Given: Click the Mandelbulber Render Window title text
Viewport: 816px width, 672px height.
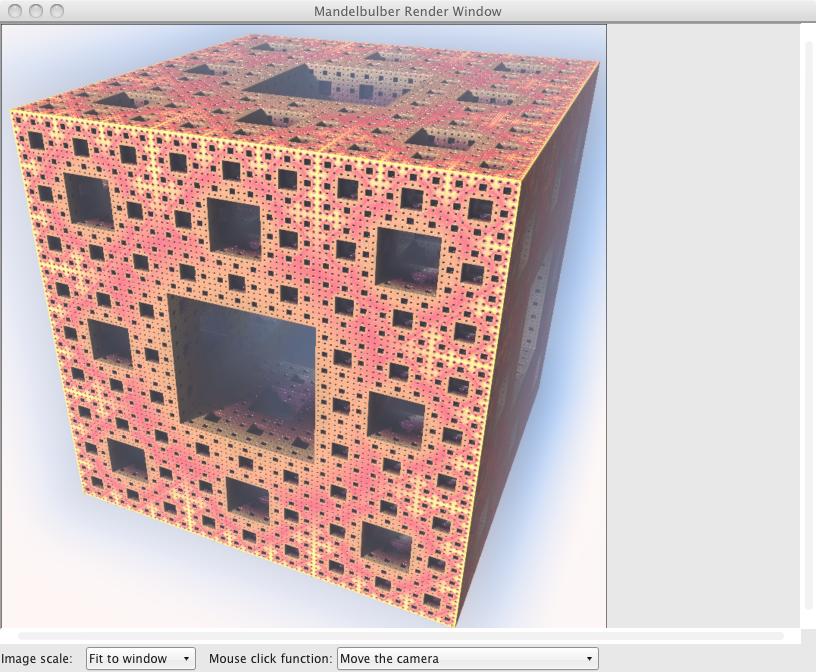Looking at the screenshot, I should (408, 11).
